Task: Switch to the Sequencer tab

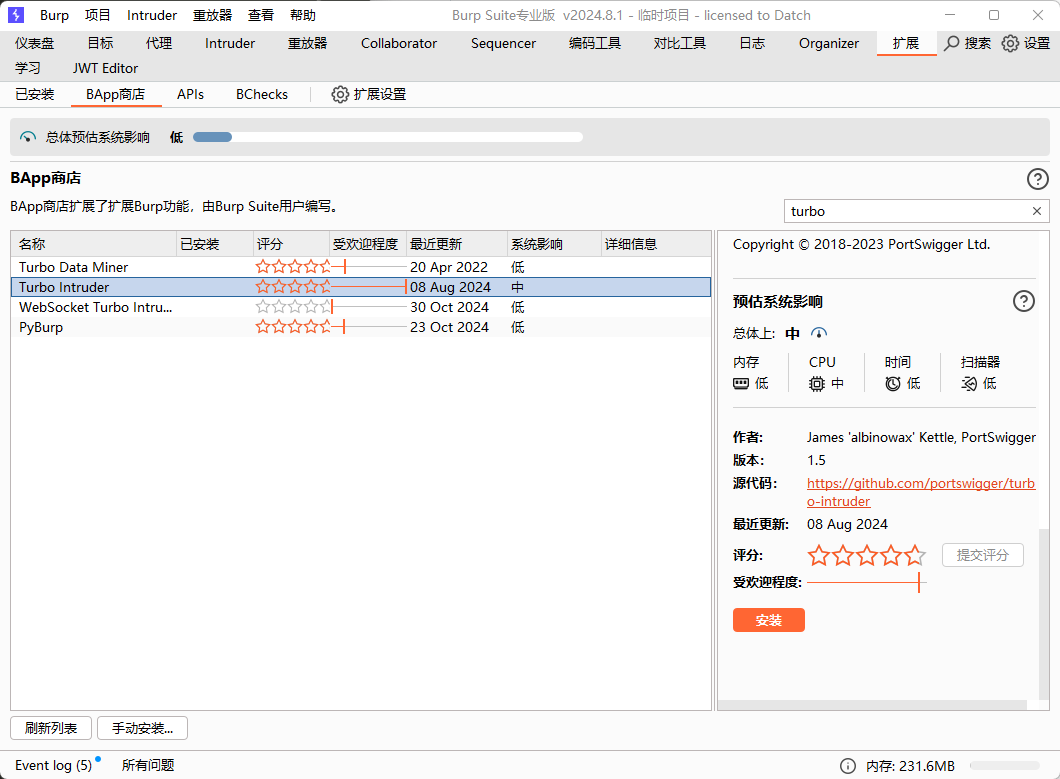Action: (503, 43)
